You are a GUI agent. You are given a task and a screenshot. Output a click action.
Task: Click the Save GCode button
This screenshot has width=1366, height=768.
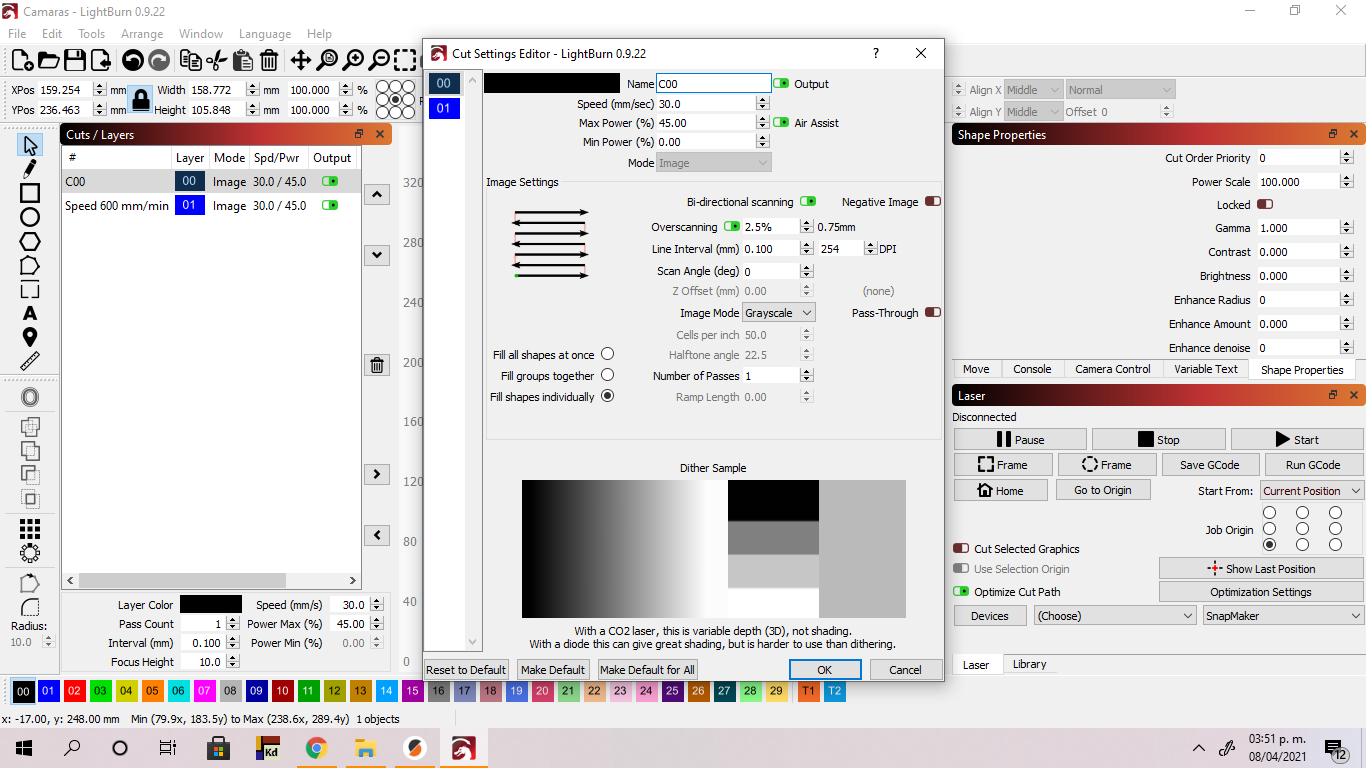1209,465
